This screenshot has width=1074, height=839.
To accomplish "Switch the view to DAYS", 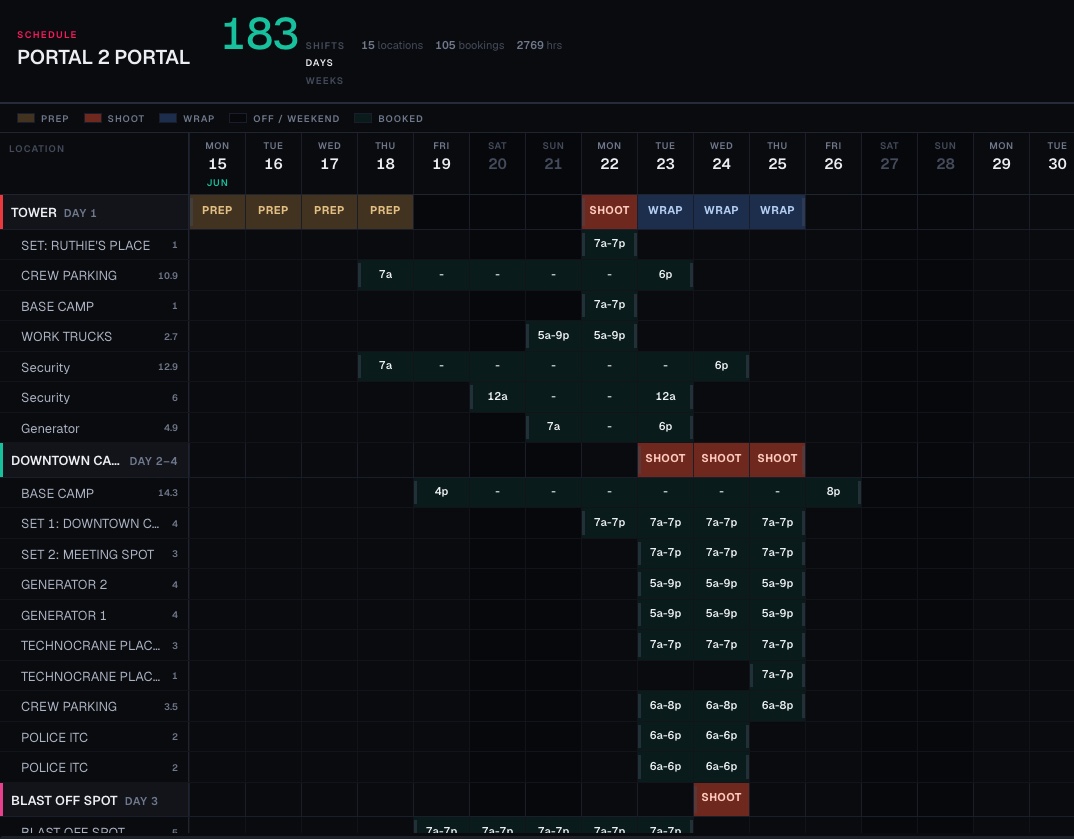I will tap(319, 62).
